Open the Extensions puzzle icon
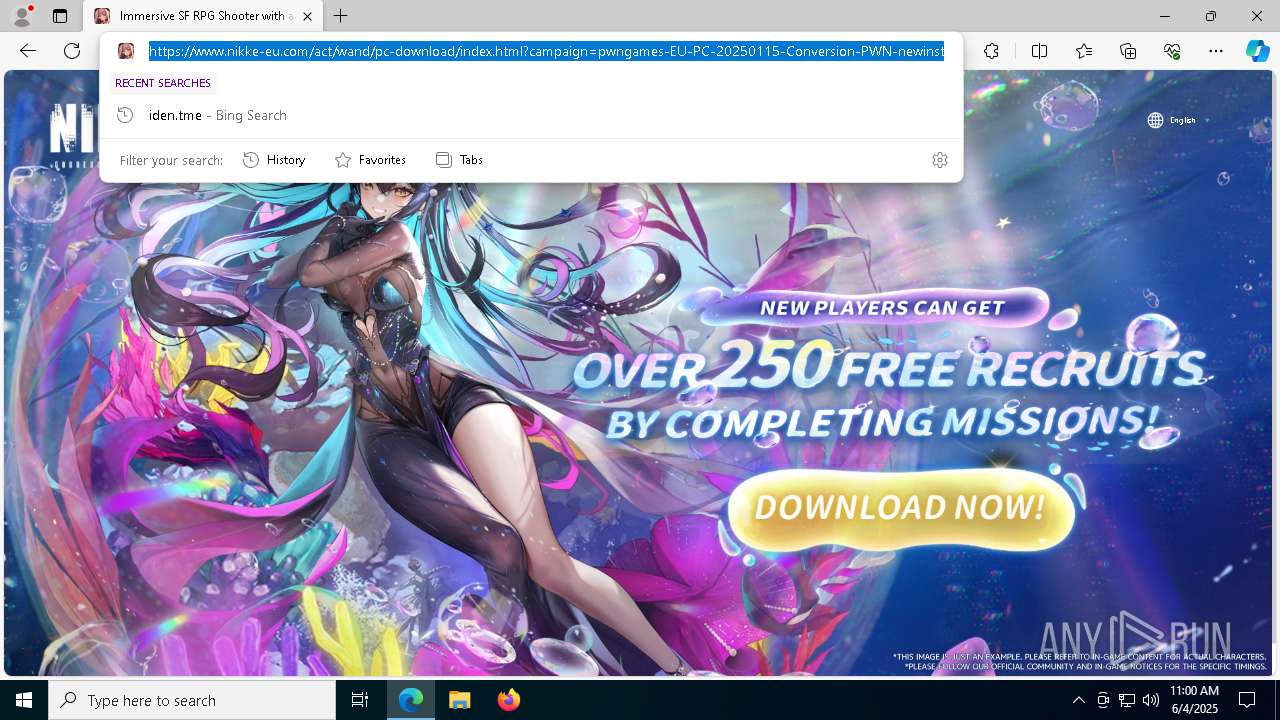This screenshot has height=720, width=1280. [x=991, y=51]
